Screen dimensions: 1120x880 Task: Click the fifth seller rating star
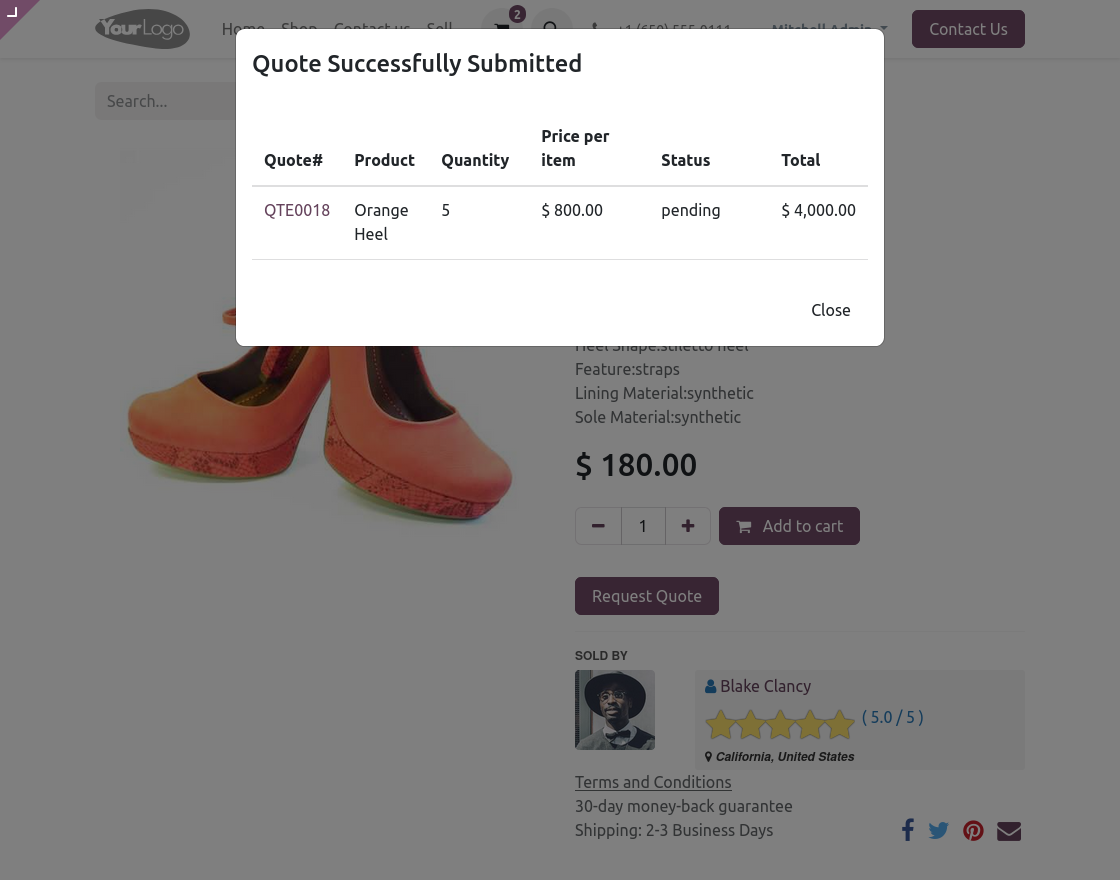pyautogui.click(x=839, y=723)
